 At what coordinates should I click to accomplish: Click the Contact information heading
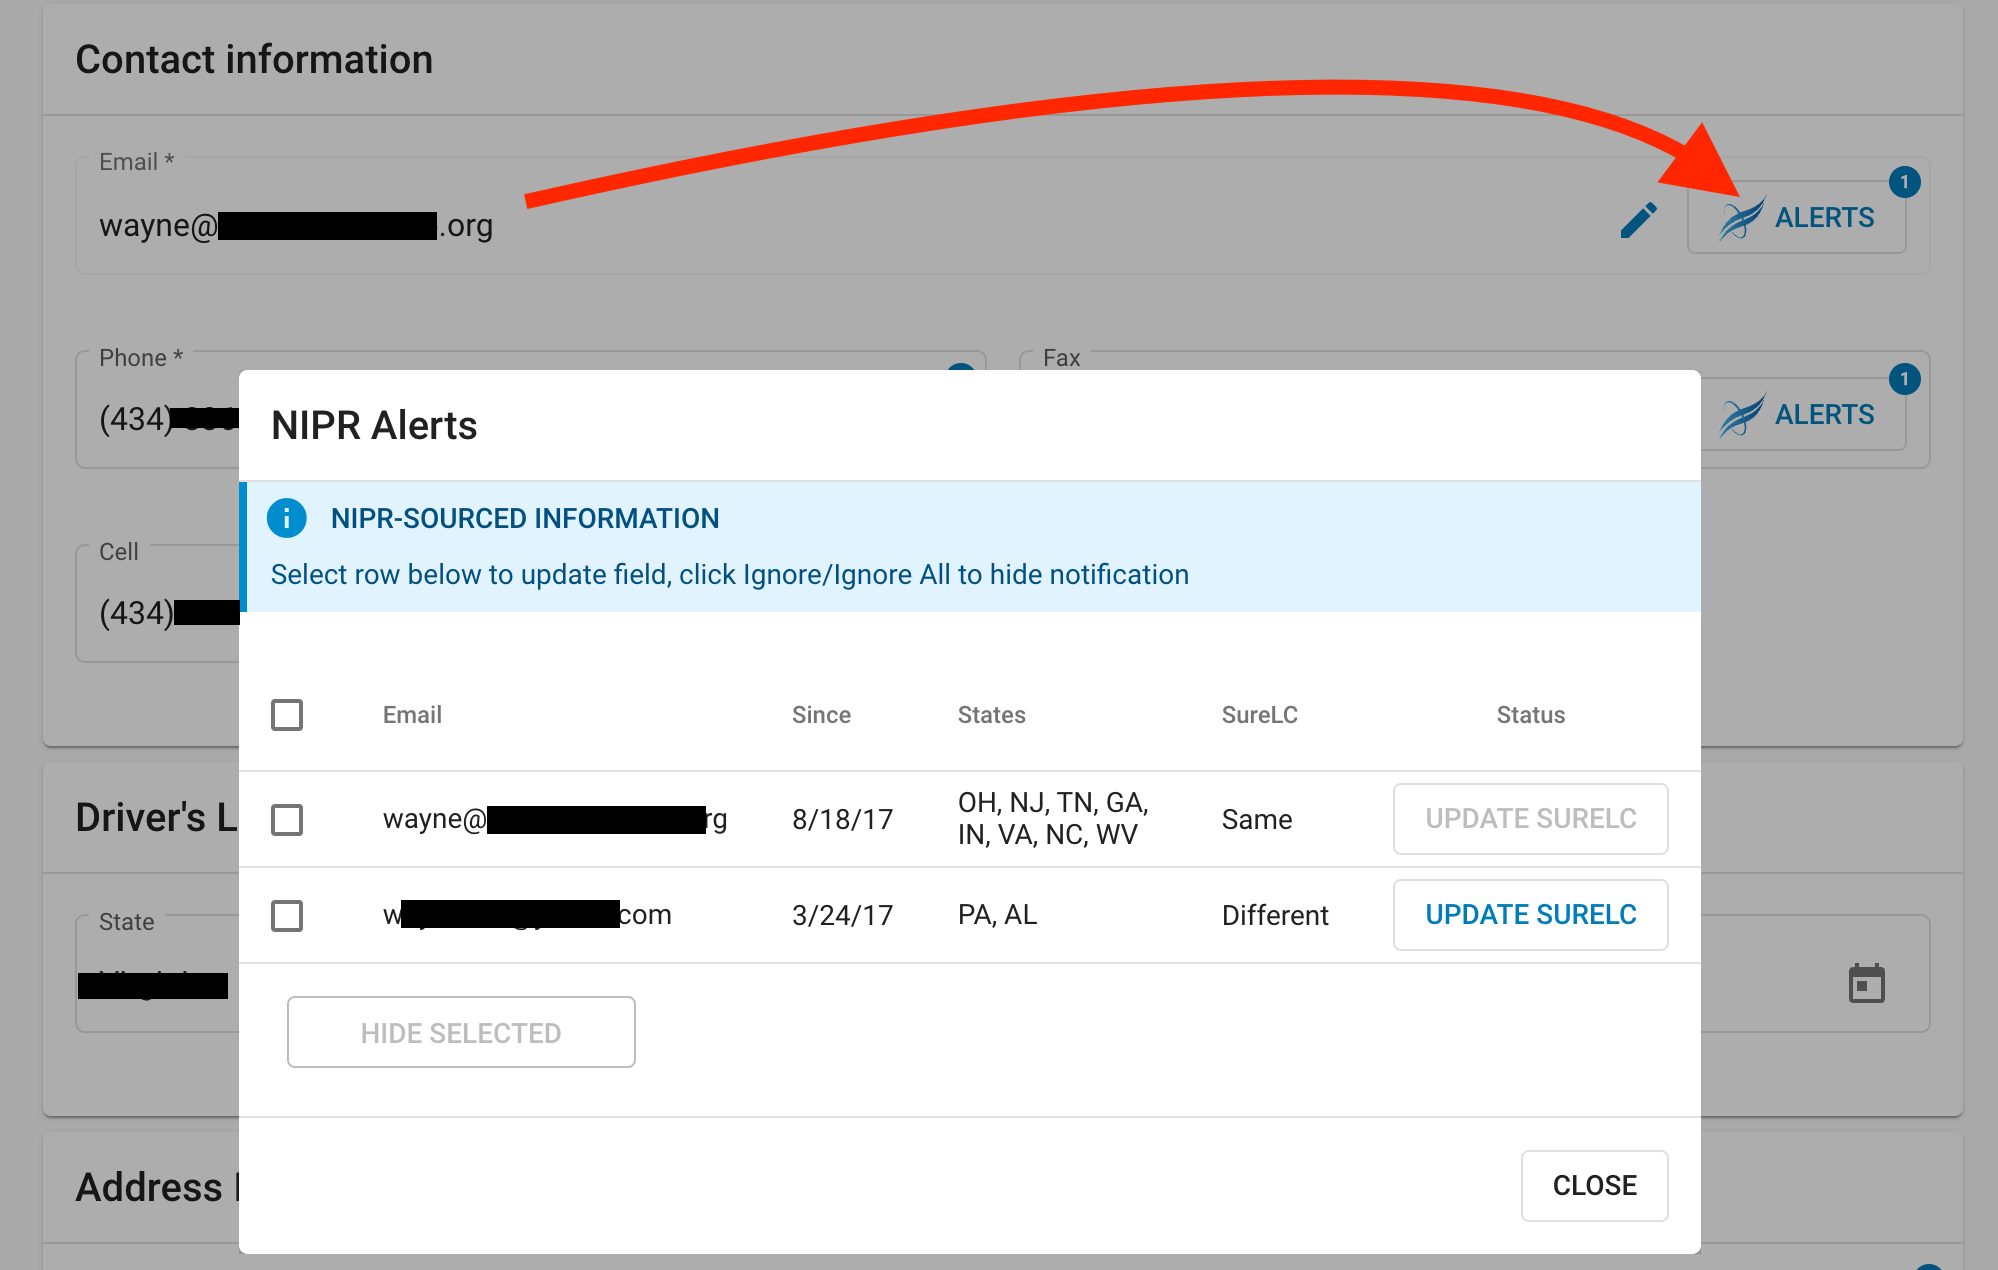pos(254,60)
